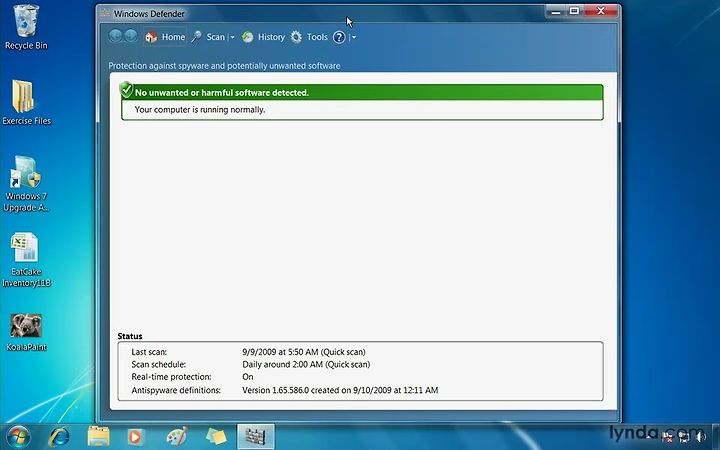Click "No unwanted or harmful software detected." banner
This screenshot has width=720, height=450.
click(x=362, y=92)
